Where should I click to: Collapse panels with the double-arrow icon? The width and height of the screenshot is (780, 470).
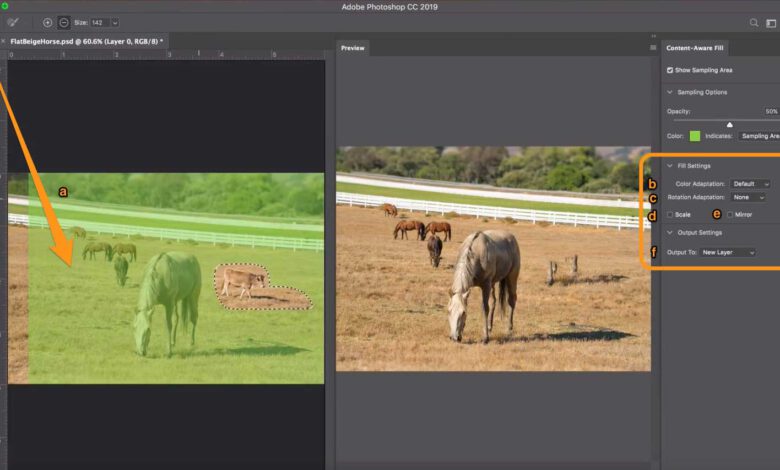(x=653, y=35)
